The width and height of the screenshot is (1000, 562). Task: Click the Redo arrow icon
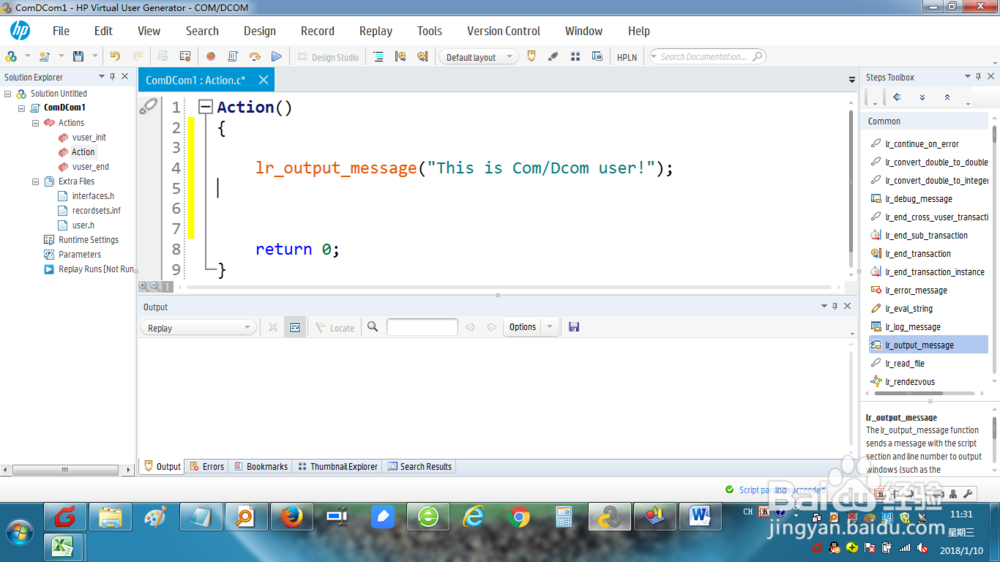(x=138, y=57)
